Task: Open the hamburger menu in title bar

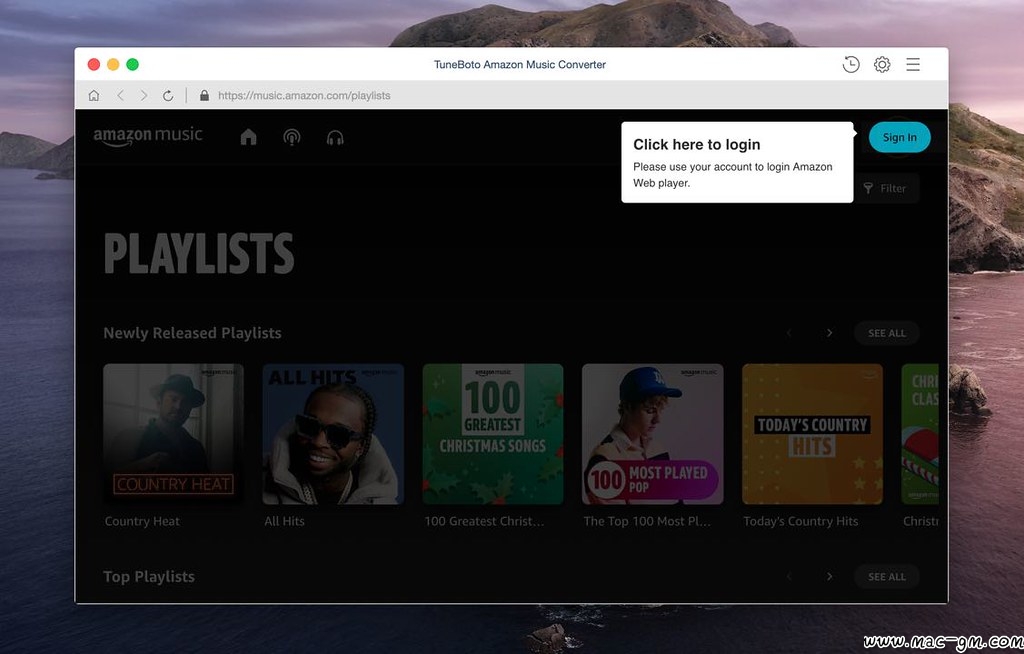Action: pyautogui.click(x=913, y=64)
